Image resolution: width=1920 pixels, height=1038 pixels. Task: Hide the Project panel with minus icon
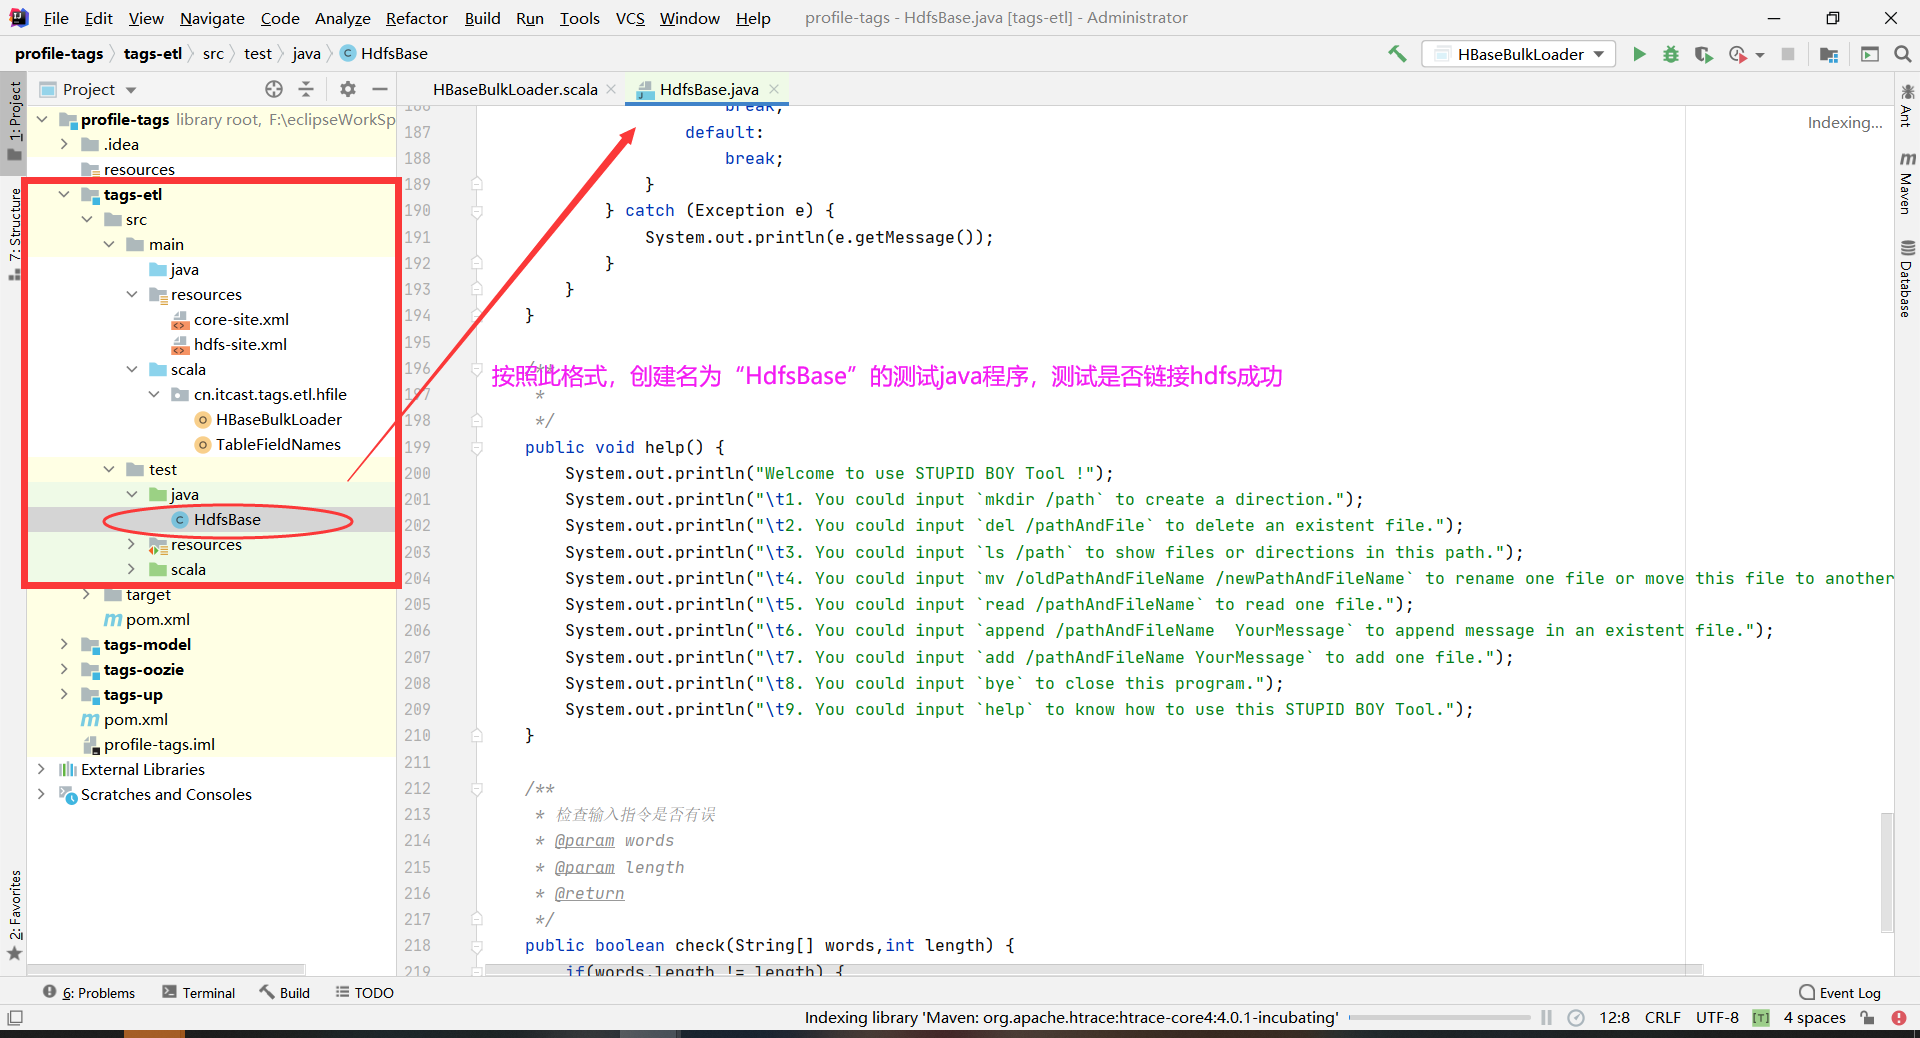(x=380, y=89)
